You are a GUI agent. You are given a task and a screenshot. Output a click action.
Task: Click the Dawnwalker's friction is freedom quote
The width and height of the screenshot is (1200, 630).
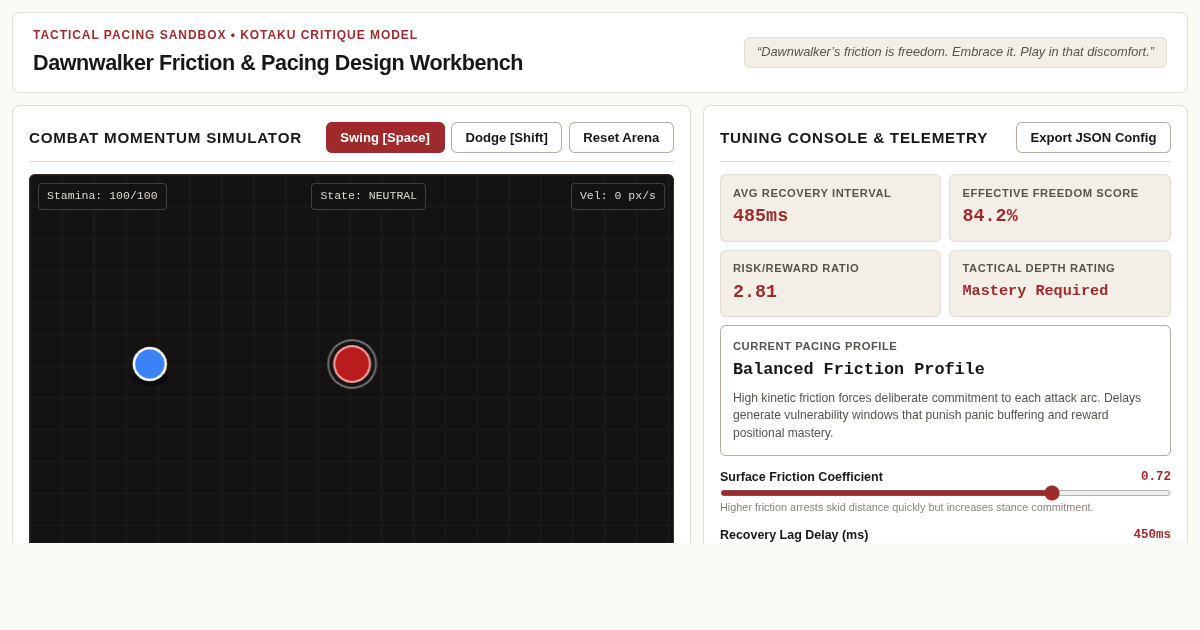pyautogui.click(x=955, y=52)
